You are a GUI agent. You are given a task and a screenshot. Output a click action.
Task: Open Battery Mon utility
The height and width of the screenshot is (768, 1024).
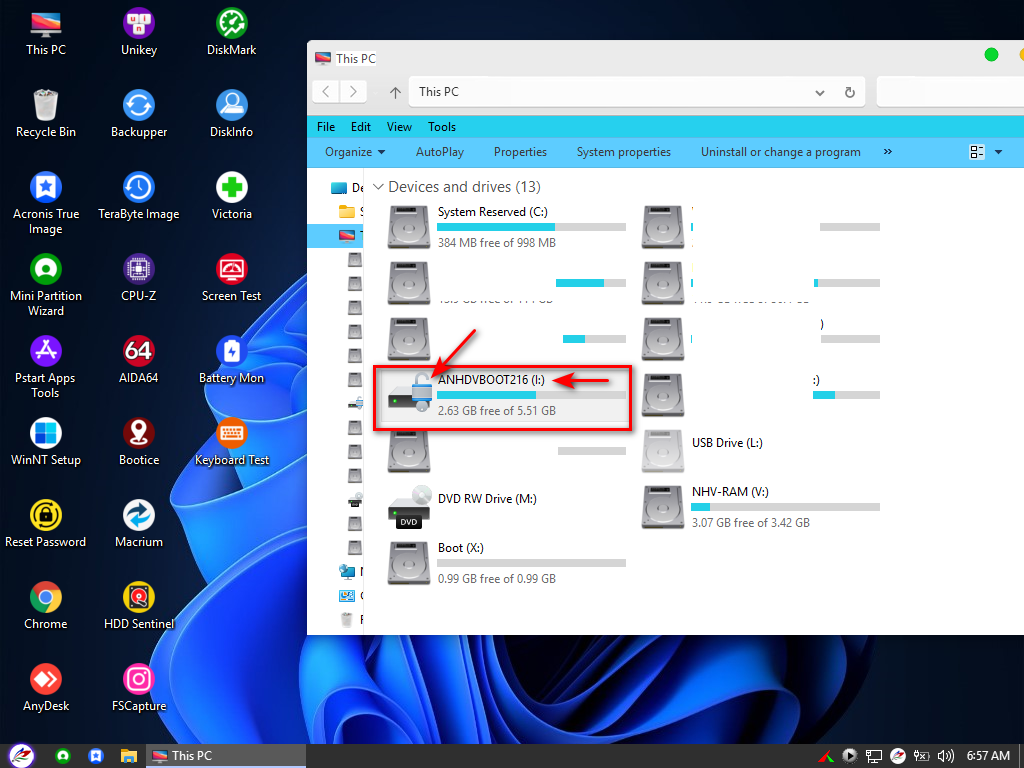[231, 360]
